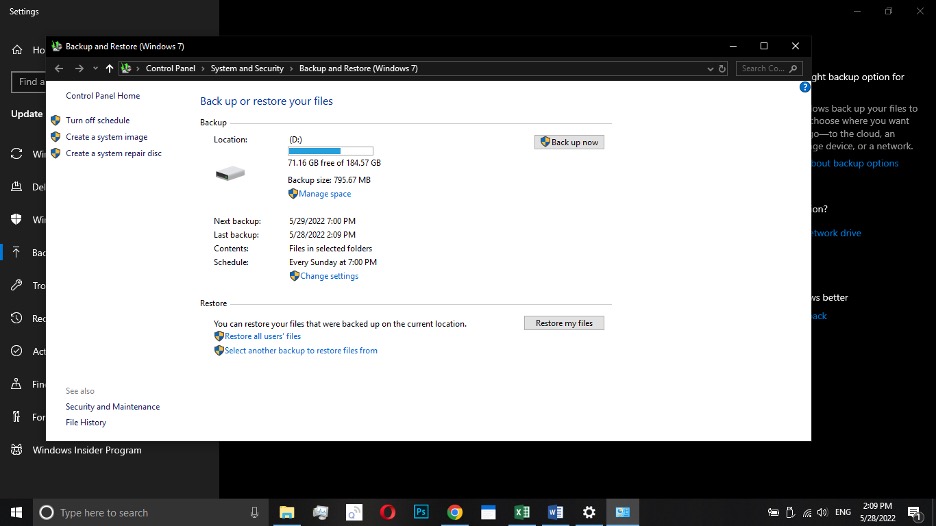Image resolution: width=936 pixels, height=526 pixels.
Task: Click the Control Panel breadcrumb
Action: (170, 69)
